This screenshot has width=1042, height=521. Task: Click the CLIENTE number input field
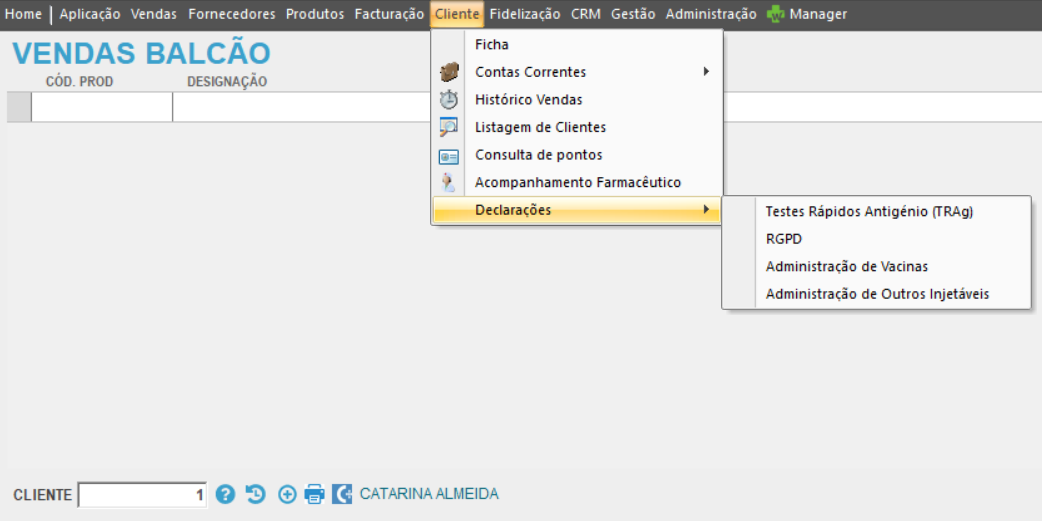[x=142, y=495]
